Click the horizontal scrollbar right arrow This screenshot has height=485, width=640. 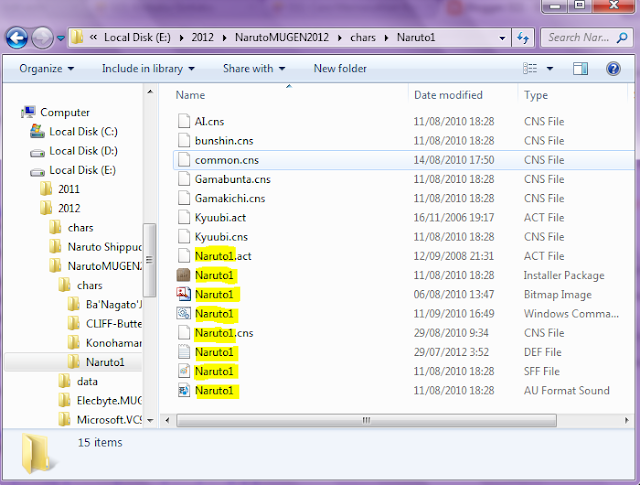(x=627, y=420)
